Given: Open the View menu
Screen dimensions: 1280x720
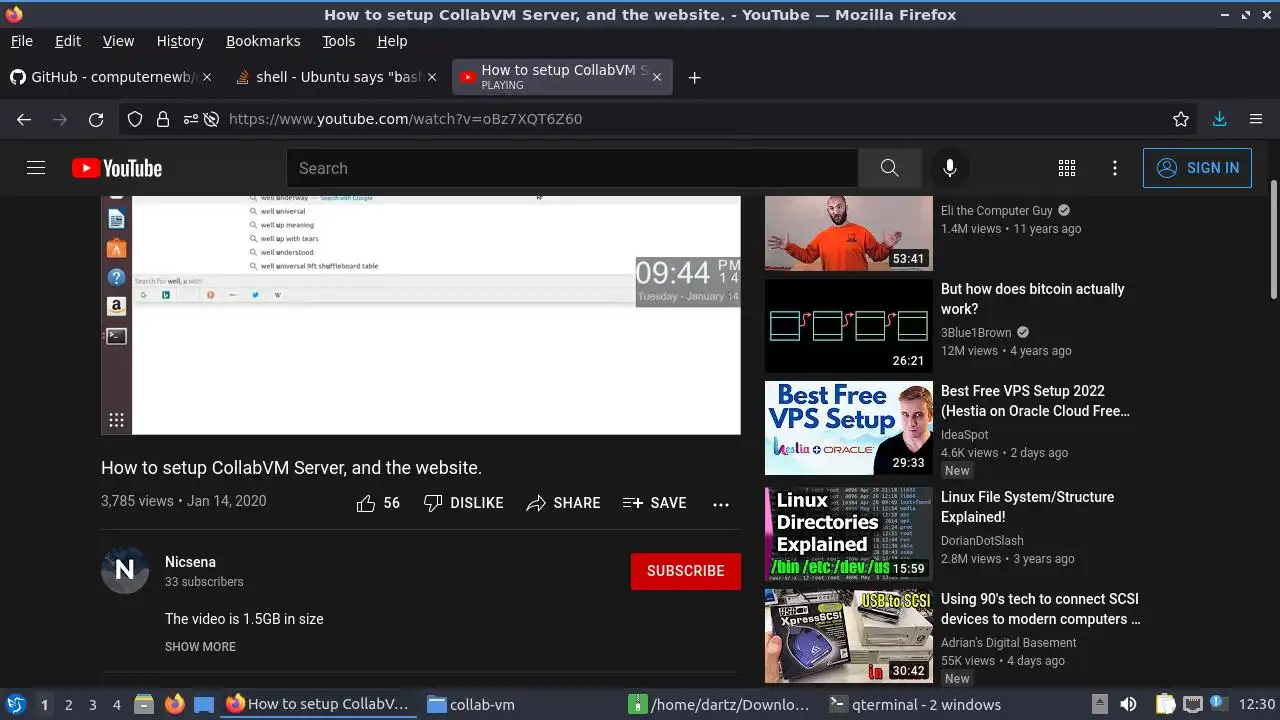Looking at the screenshot, I should (118, 41).
